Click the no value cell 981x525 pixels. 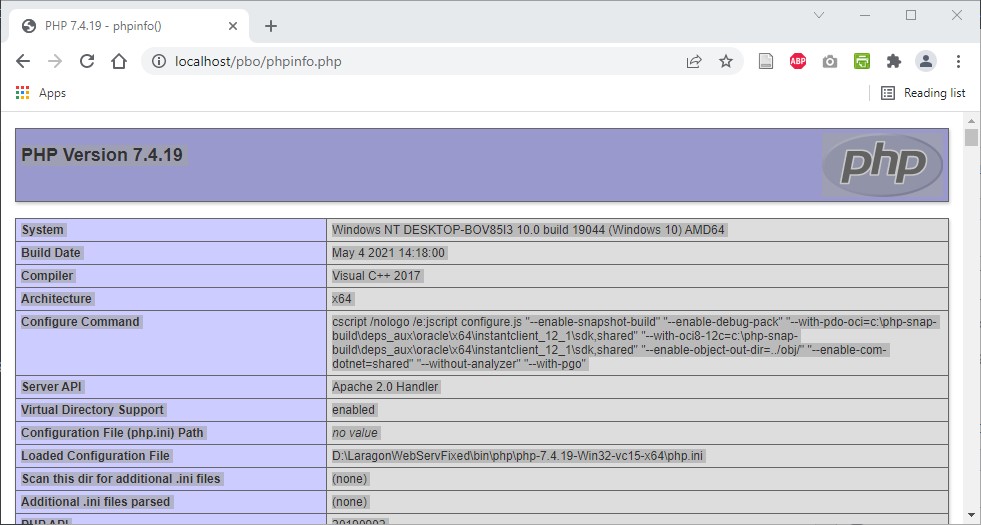pos(355,433)
